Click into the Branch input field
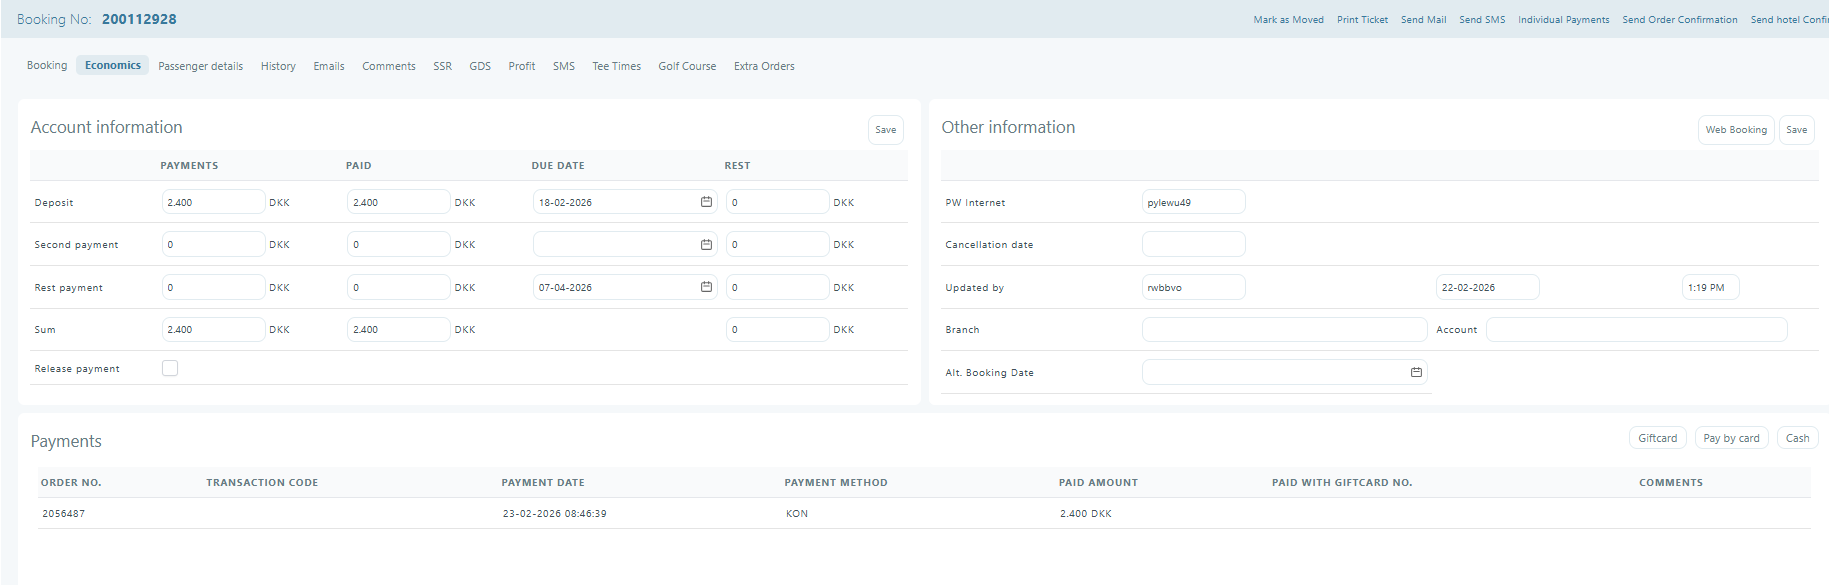 click(1284, 330)
